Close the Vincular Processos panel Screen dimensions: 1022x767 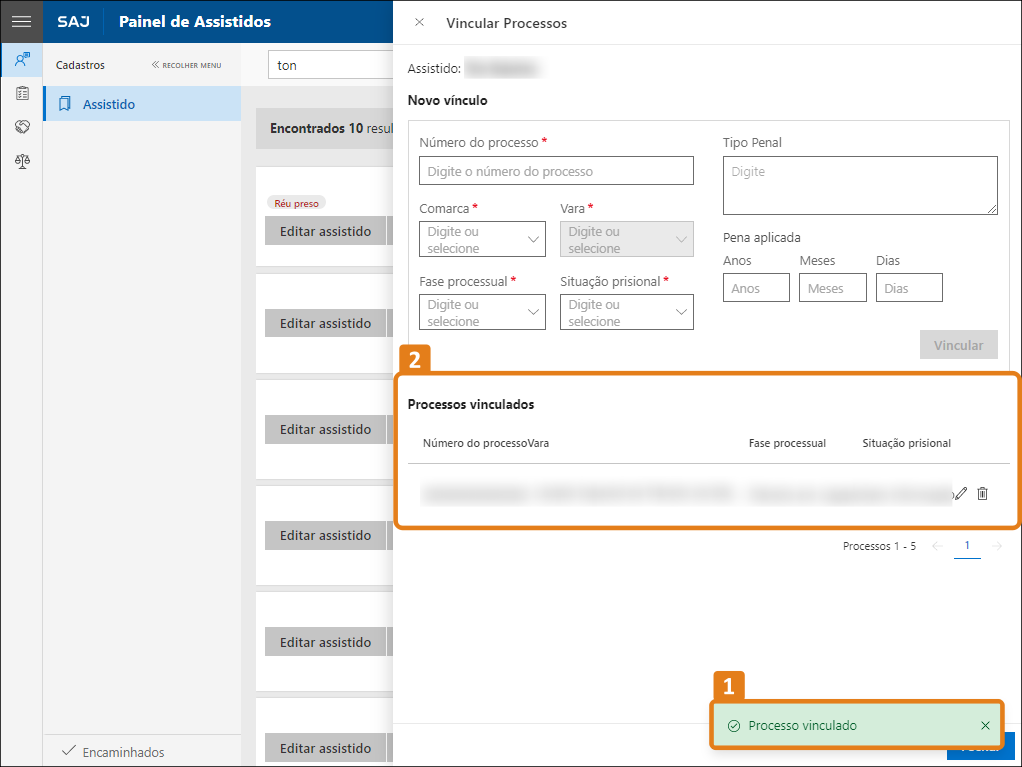tap(419, 22)
